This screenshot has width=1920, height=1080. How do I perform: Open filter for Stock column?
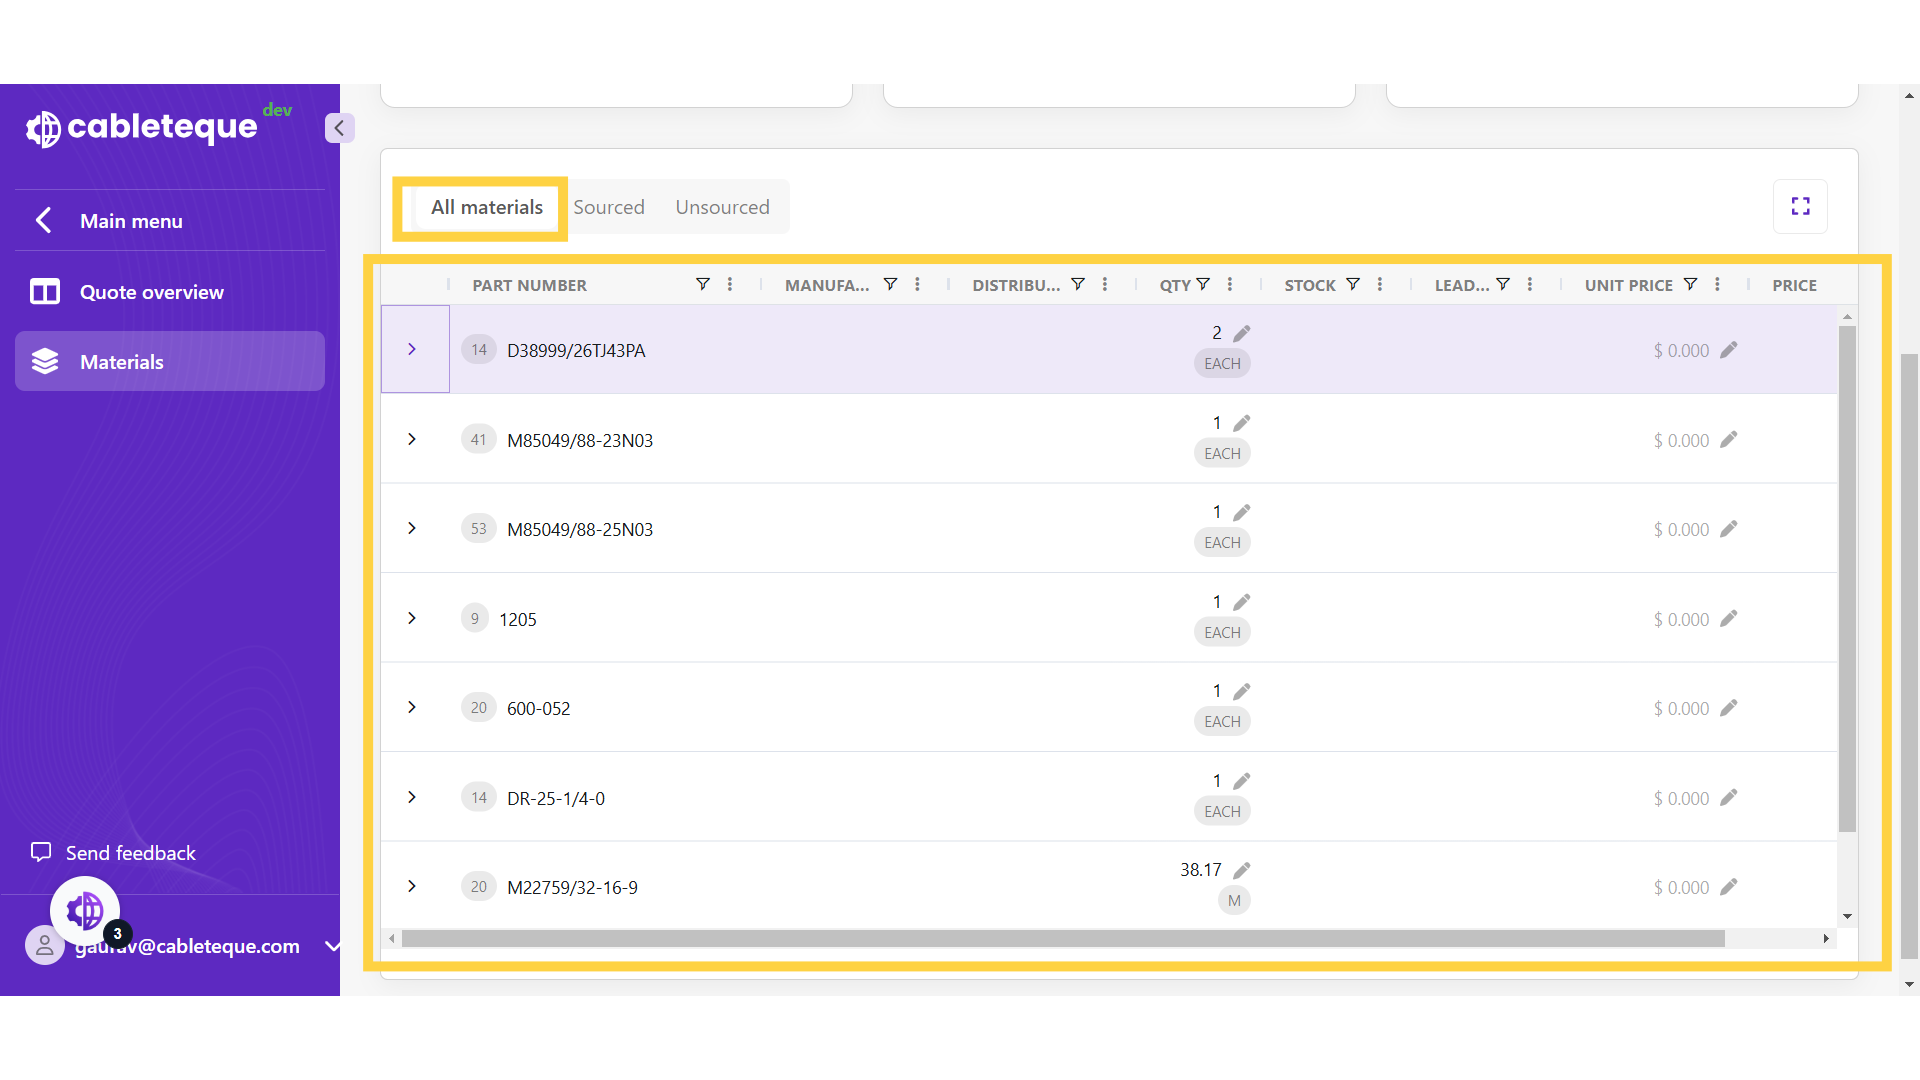1353,285
